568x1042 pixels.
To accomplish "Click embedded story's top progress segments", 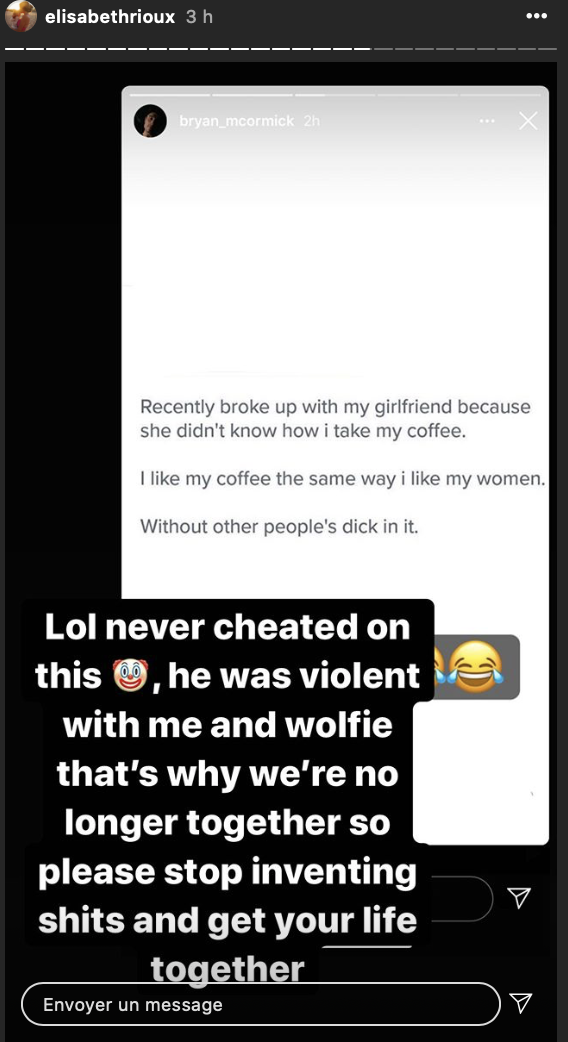I will pyautogui.click(x=335, y=94).
